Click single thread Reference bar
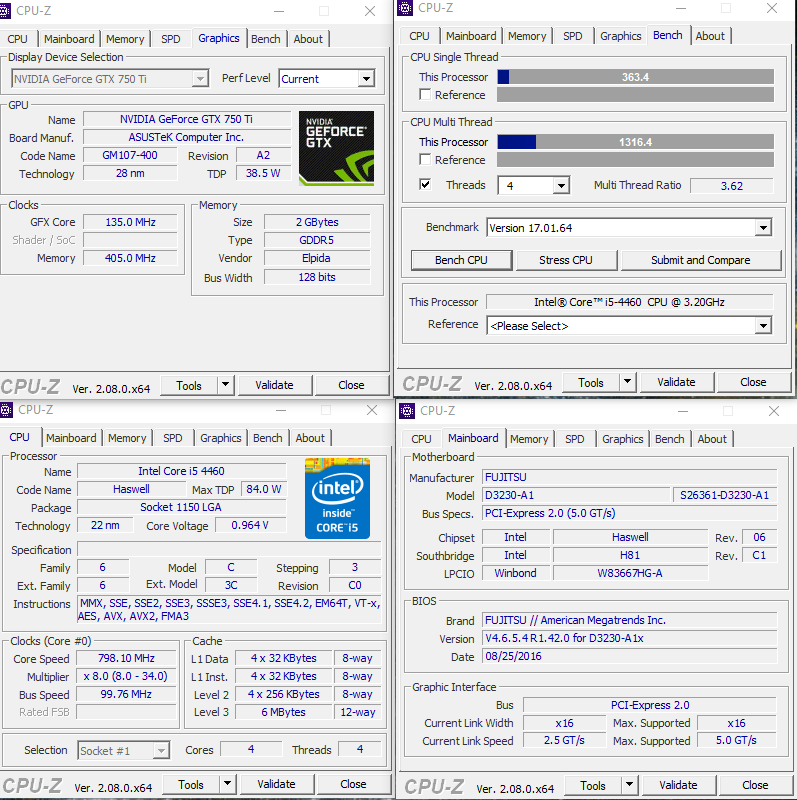 coord(635,94)
